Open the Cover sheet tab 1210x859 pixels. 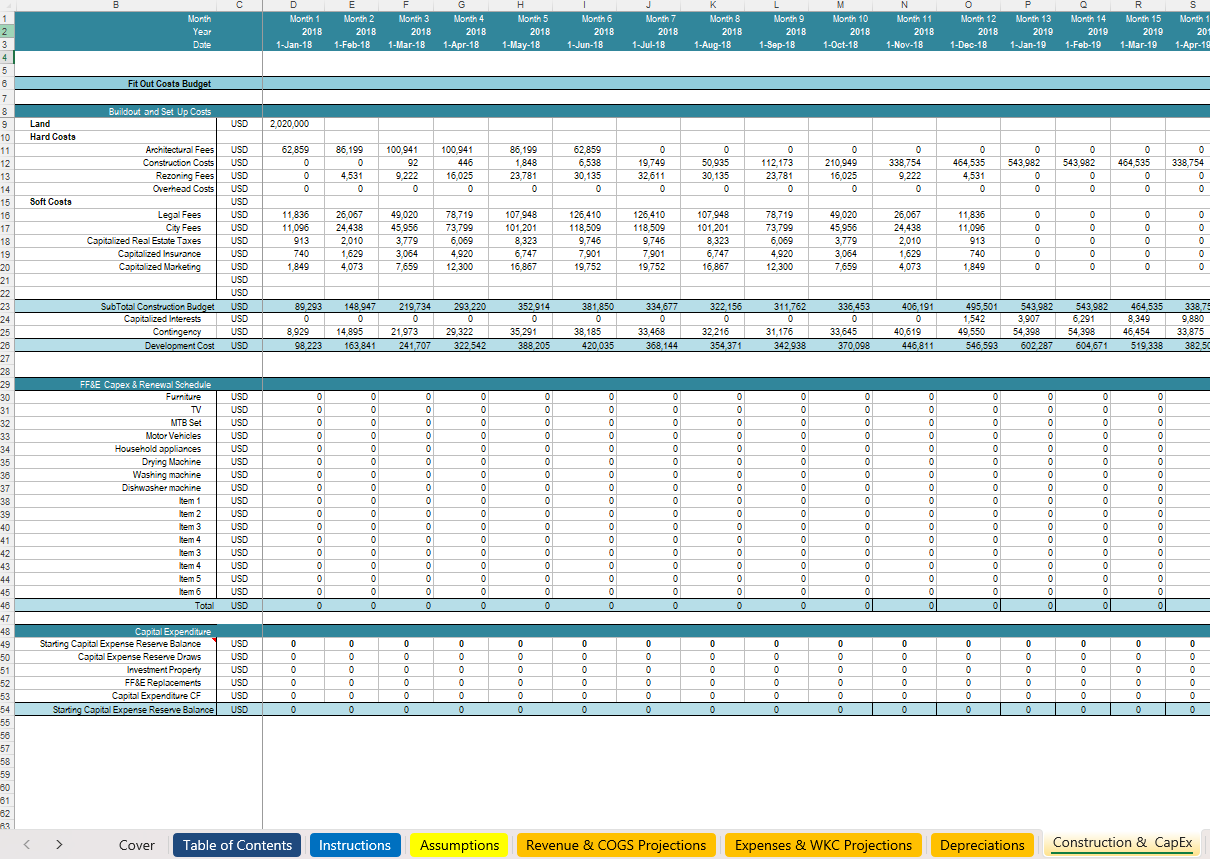point(137,845)
